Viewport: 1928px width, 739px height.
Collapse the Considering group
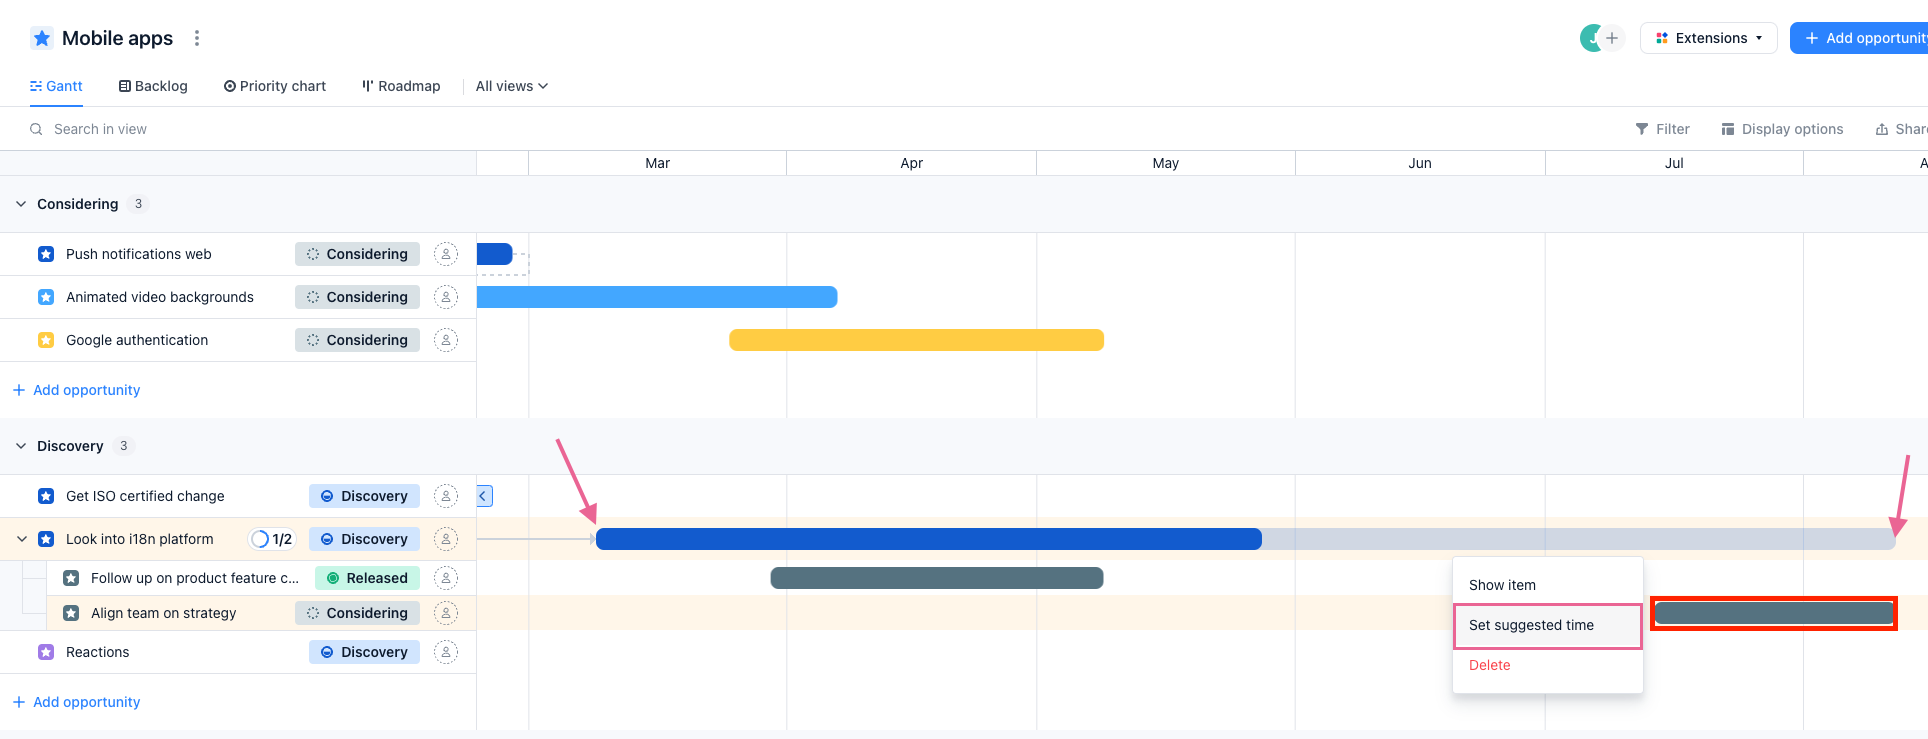click(x=21, y=204)
